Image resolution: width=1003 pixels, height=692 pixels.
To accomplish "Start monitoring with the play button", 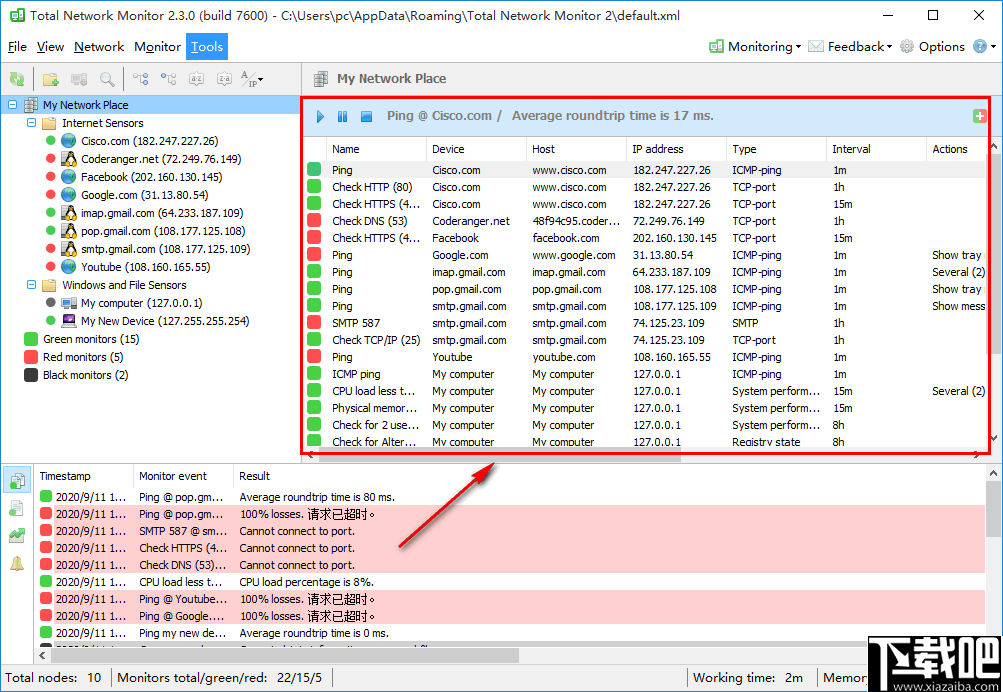I will (319, 116).
